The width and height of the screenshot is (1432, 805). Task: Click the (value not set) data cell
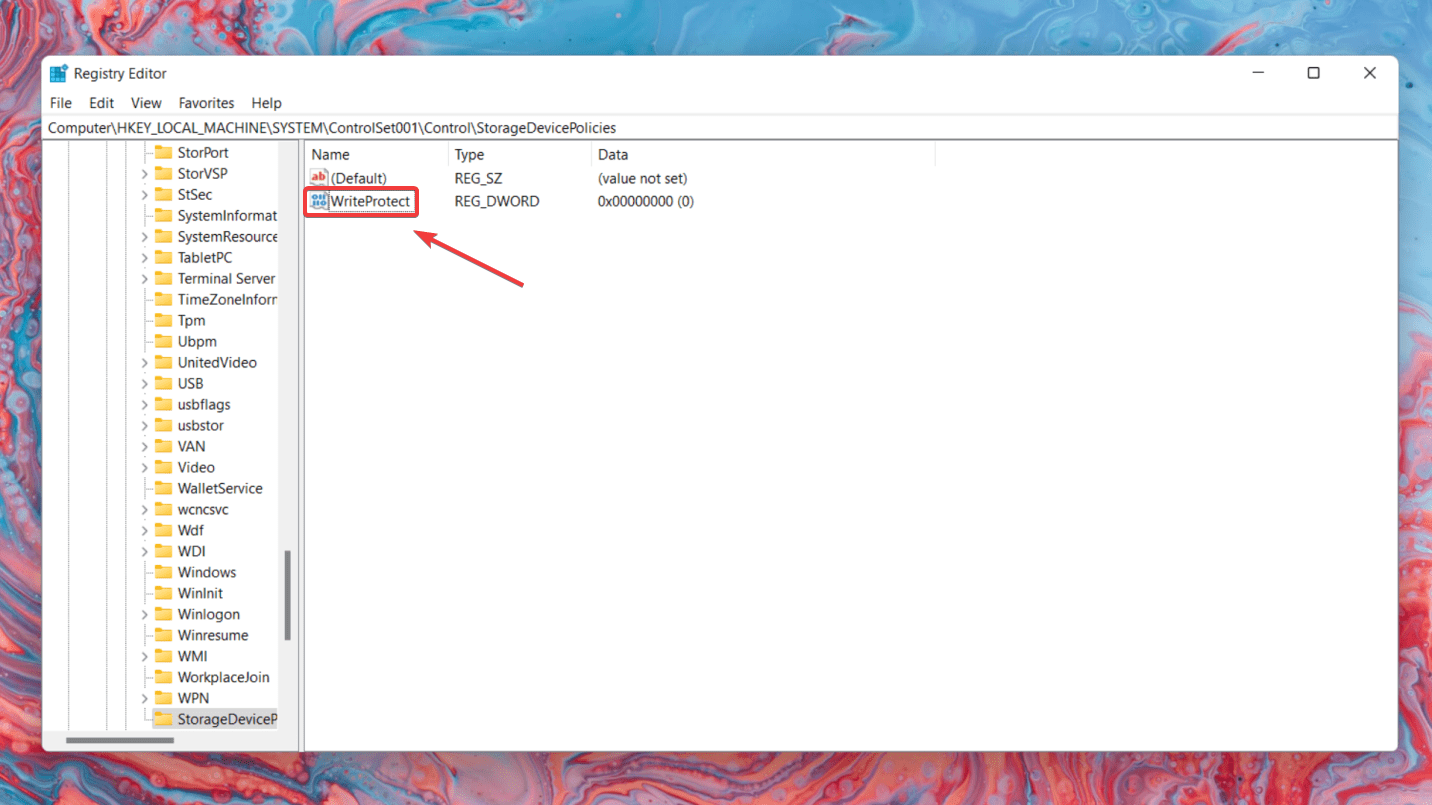pyautogui.click(x=642, y=178)
